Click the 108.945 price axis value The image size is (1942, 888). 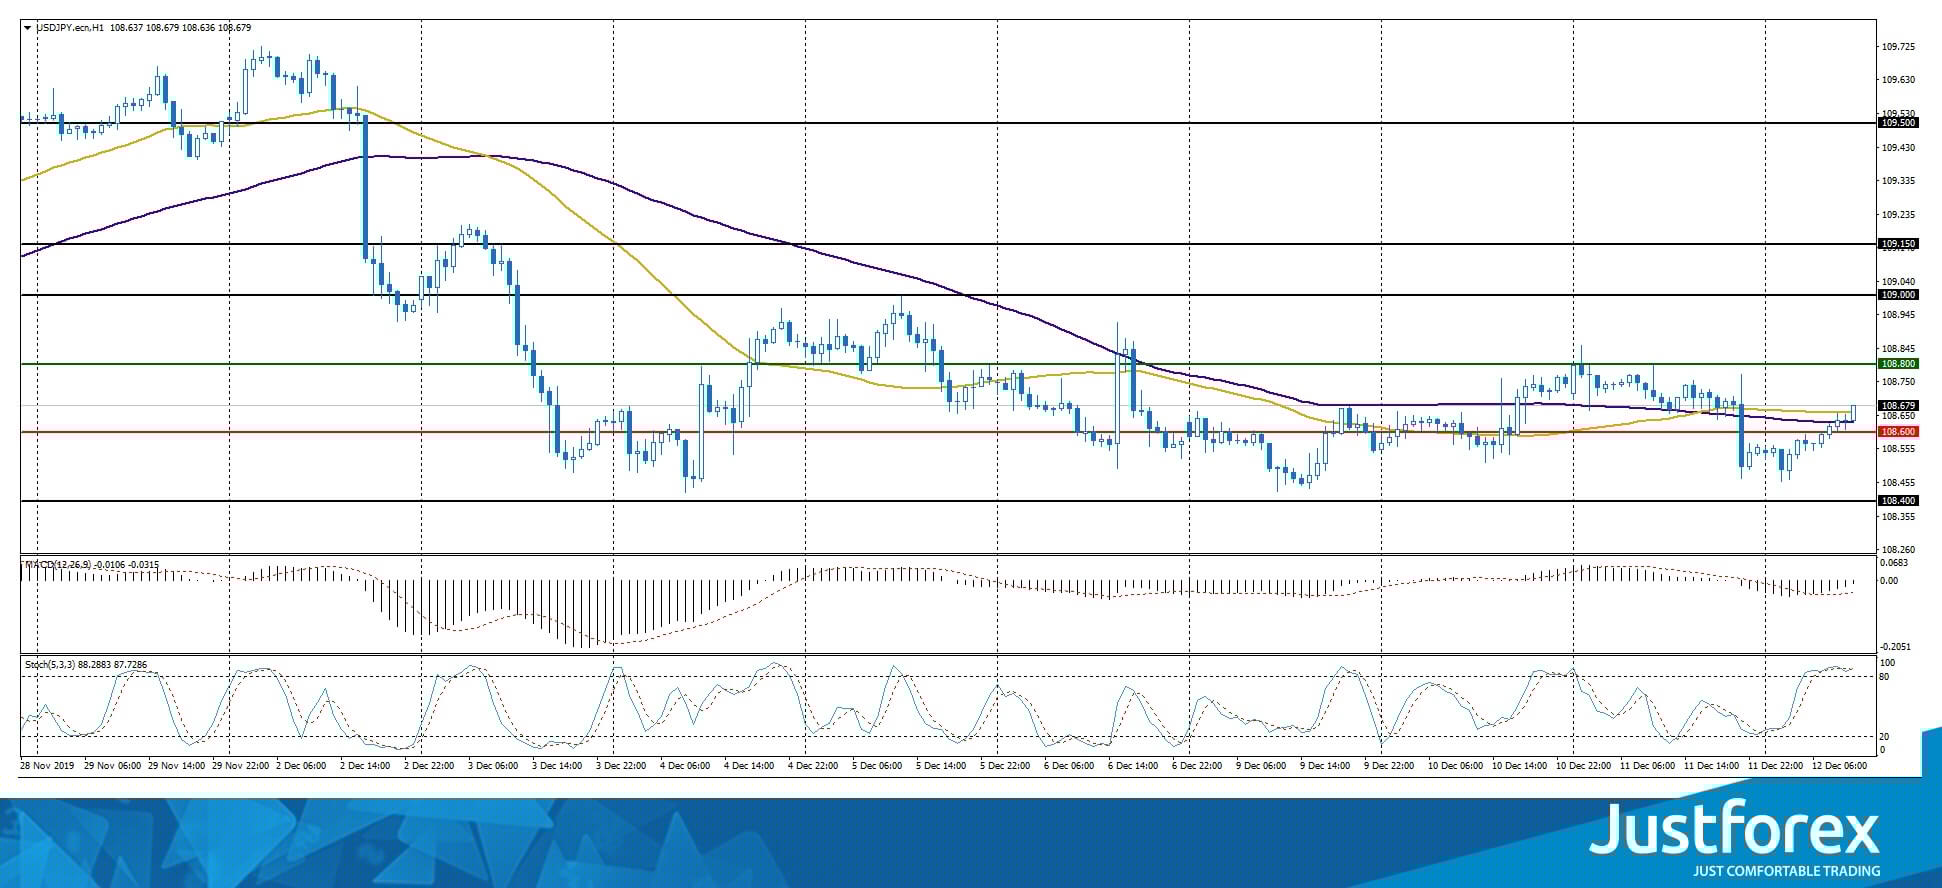tap(1899, 315)
